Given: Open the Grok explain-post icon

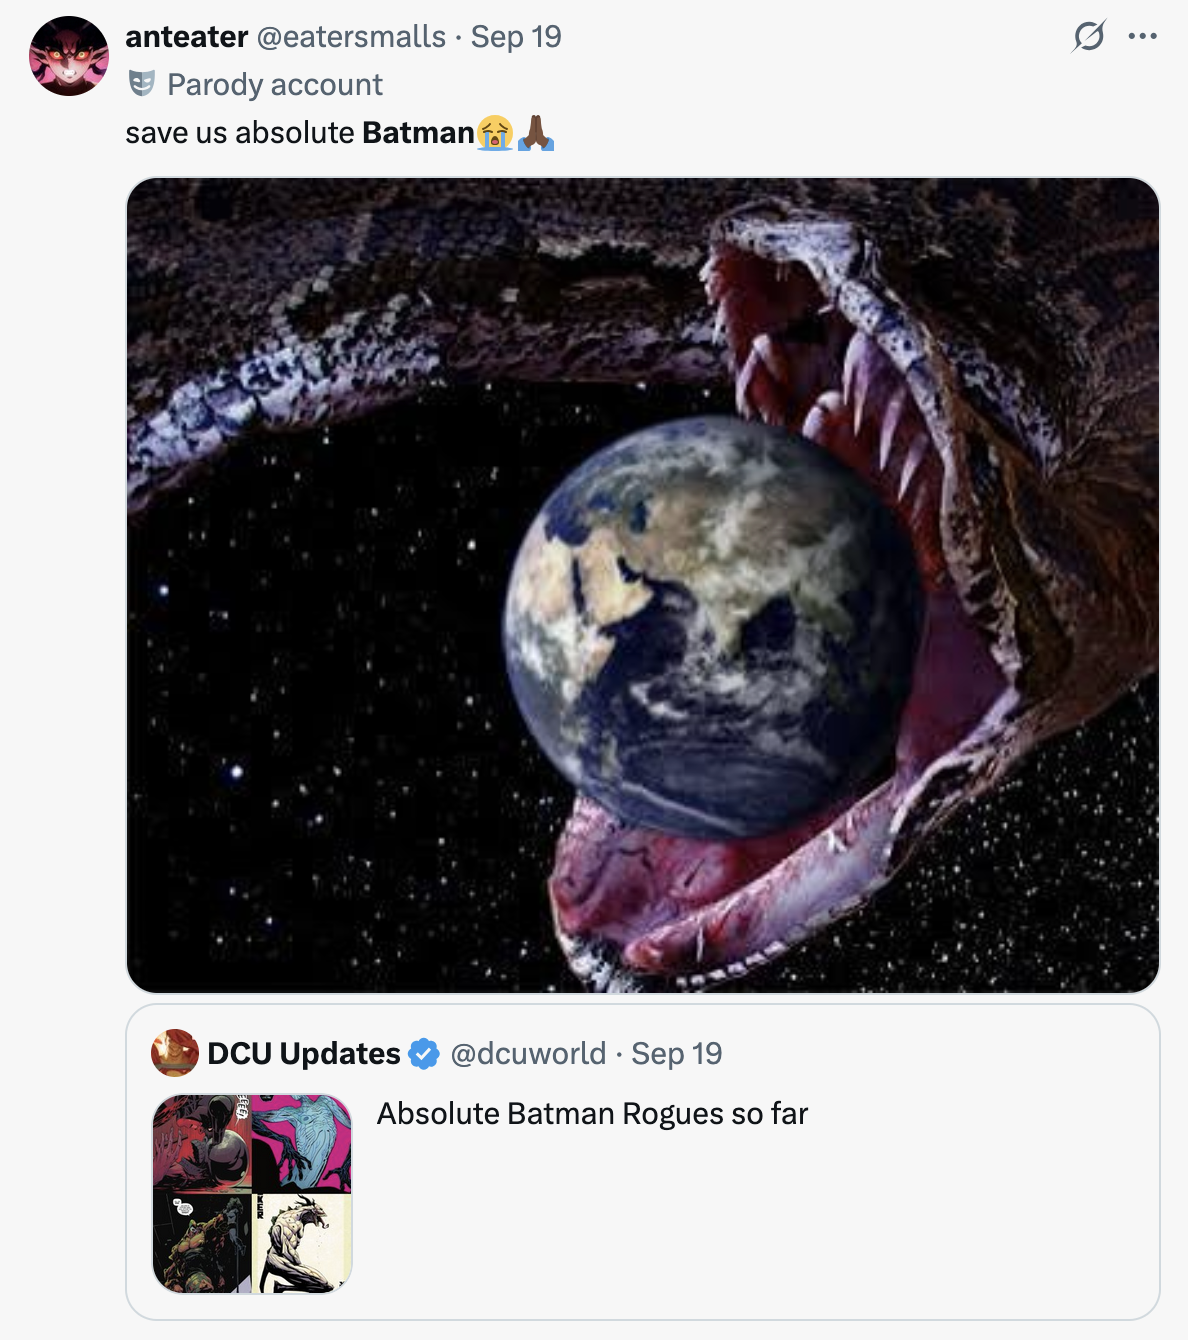Looking at the screenshot, I should click(x=1088, y=37).
